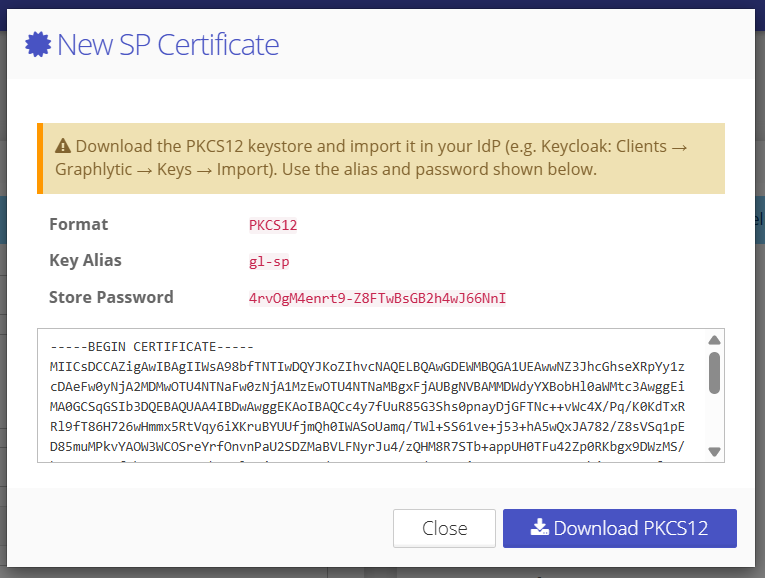765x578 pixels.
Task: Select the store password code value
Action: pyautogui.click(x=377, y=298)
